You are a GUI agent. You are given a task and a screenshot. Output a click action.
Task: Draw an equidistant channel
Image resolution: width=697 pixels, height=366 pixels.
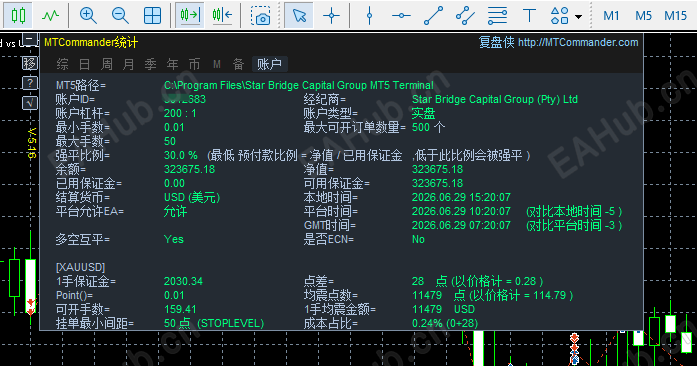[465, 16]
